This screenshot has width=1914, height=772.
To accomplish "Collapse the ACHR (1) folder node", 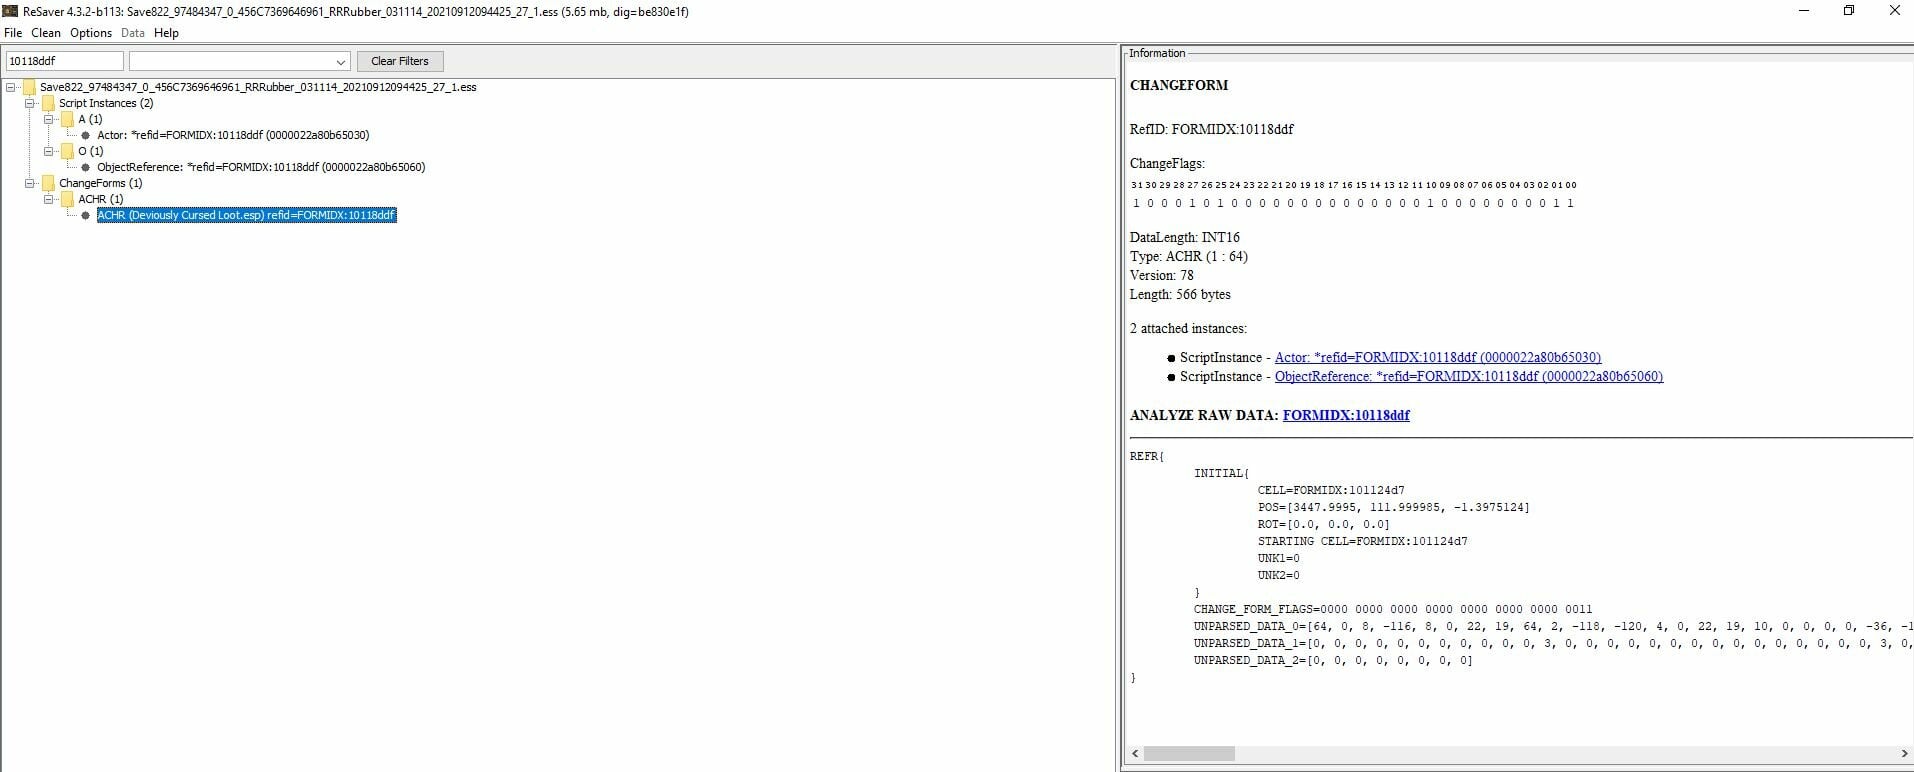I will click(49, 199).
